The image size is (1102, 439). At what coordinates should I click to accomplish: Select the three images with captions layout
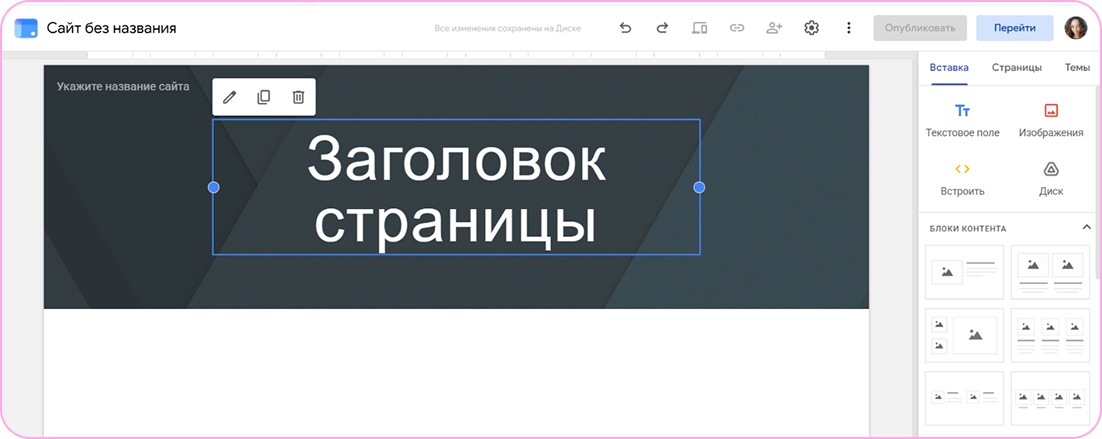[1050, 335]
